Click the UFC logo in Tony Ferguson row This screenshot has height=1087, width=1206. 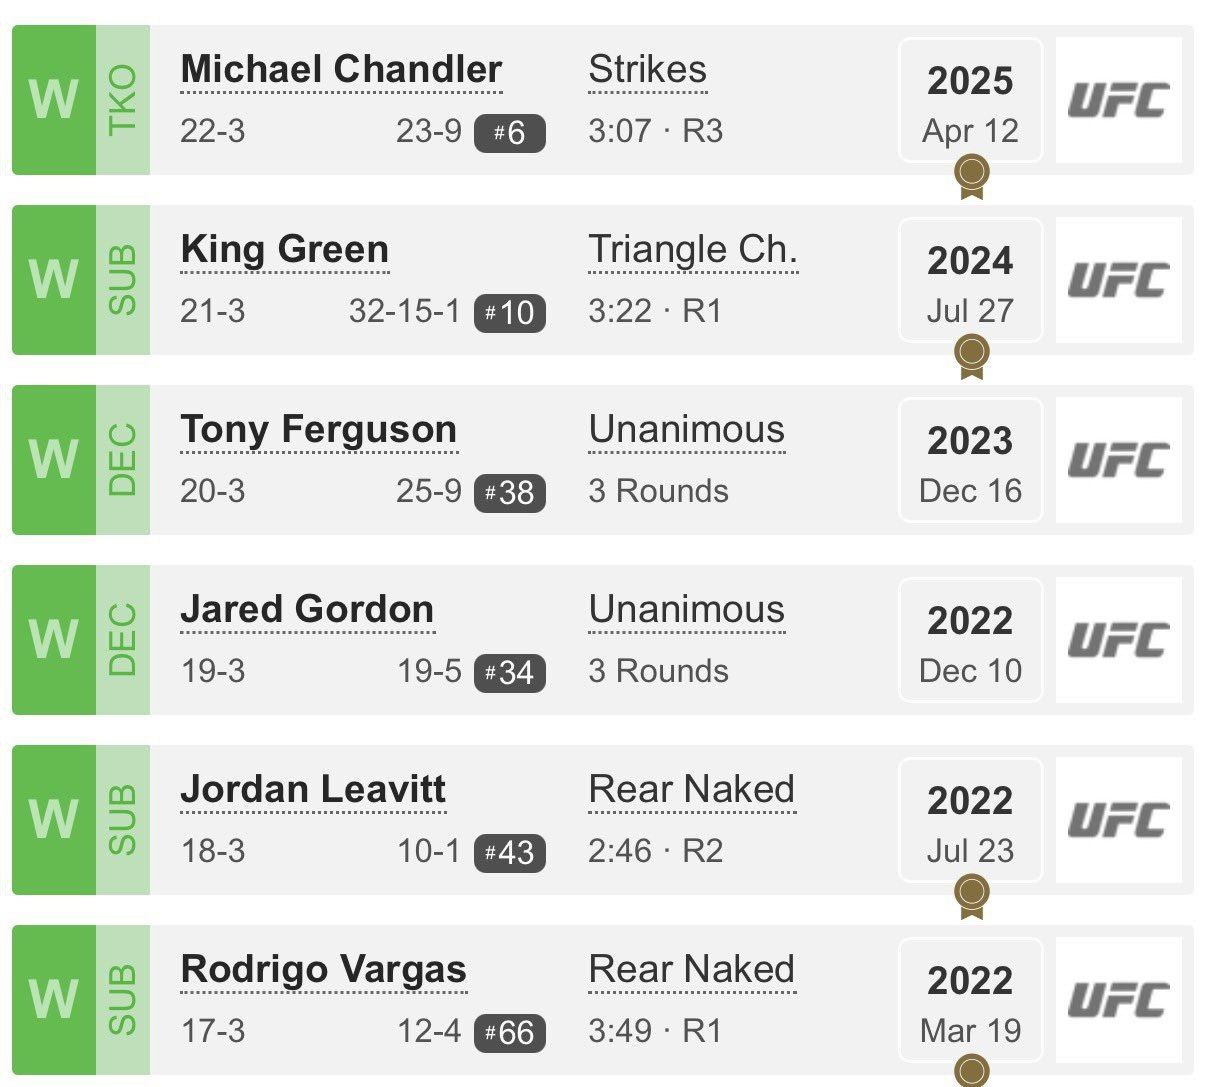[x=1118, y=460]
